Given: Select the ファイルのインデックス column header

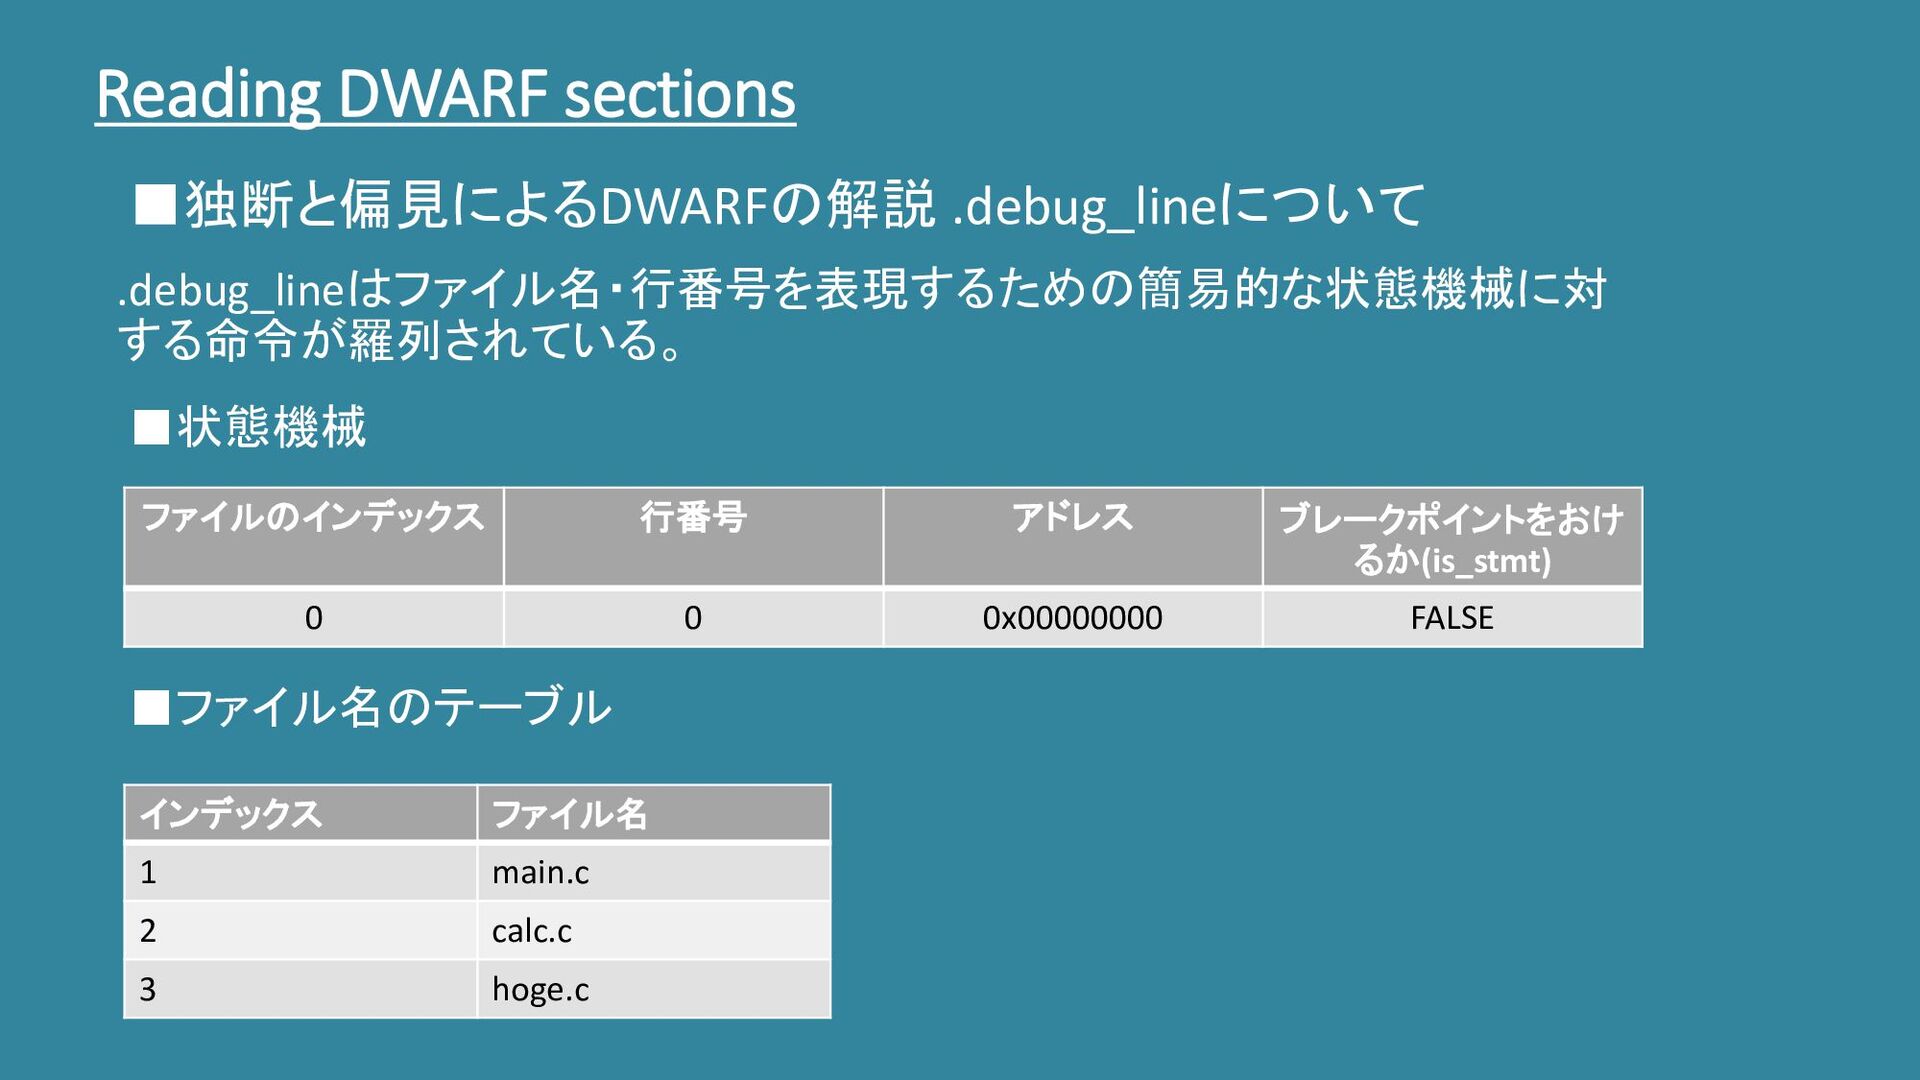Looking at the screenshot, I should [x=313, y=518].
